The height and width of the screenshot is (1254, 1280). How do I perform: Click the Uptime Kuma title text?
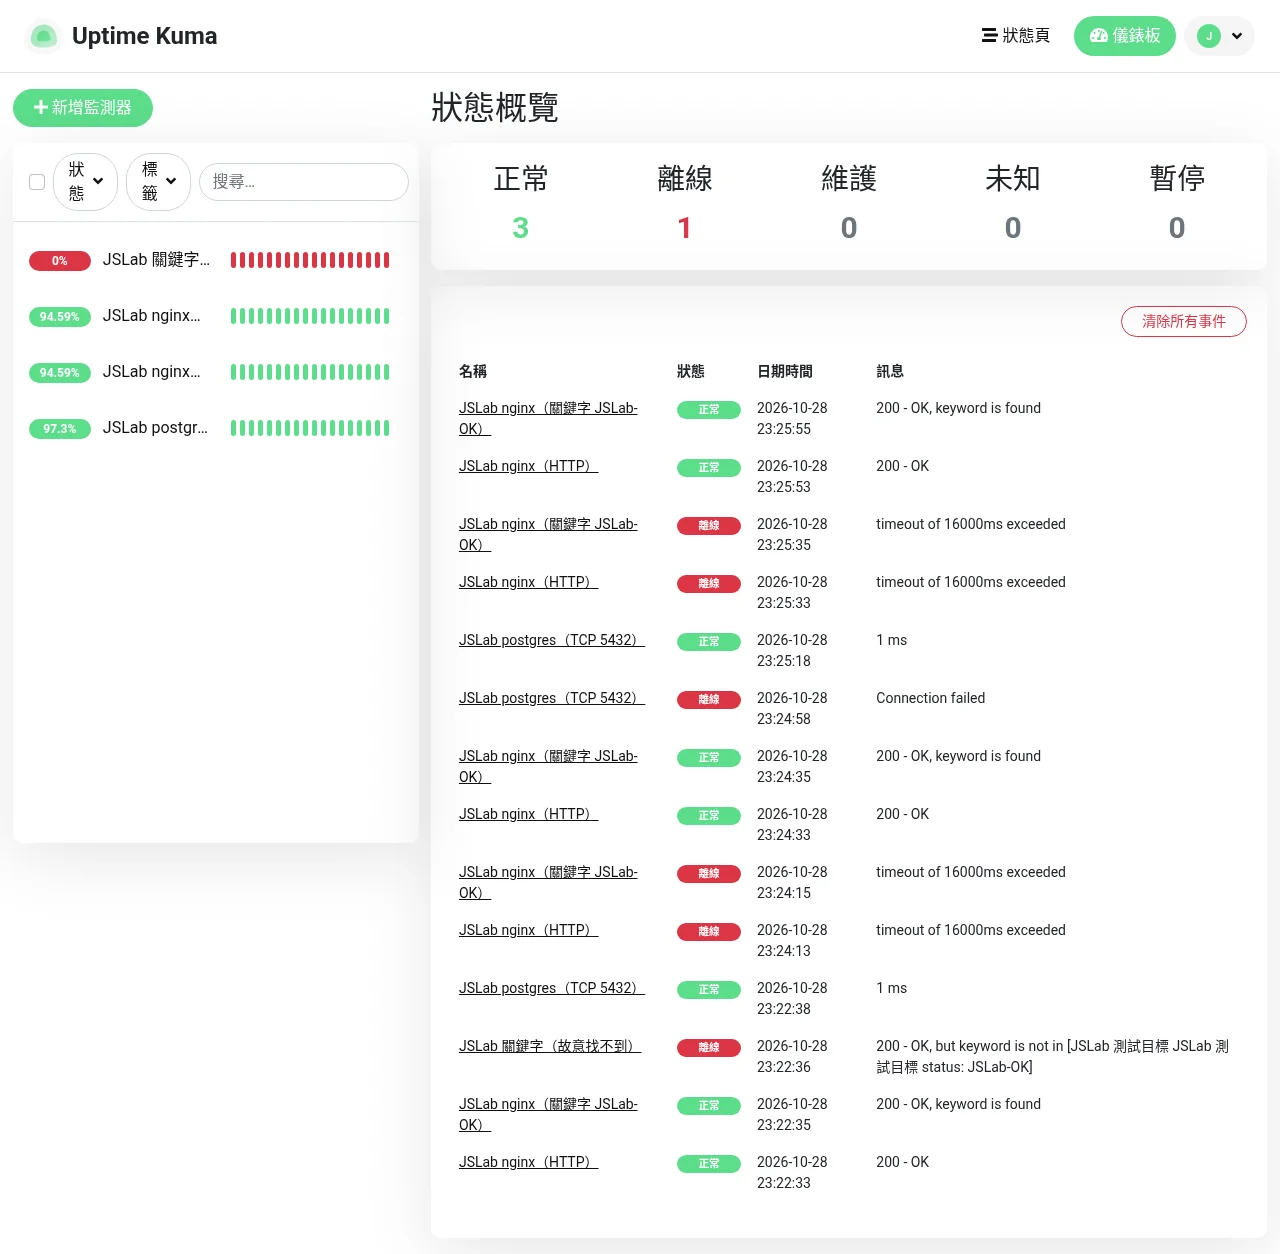coord(145,36)
